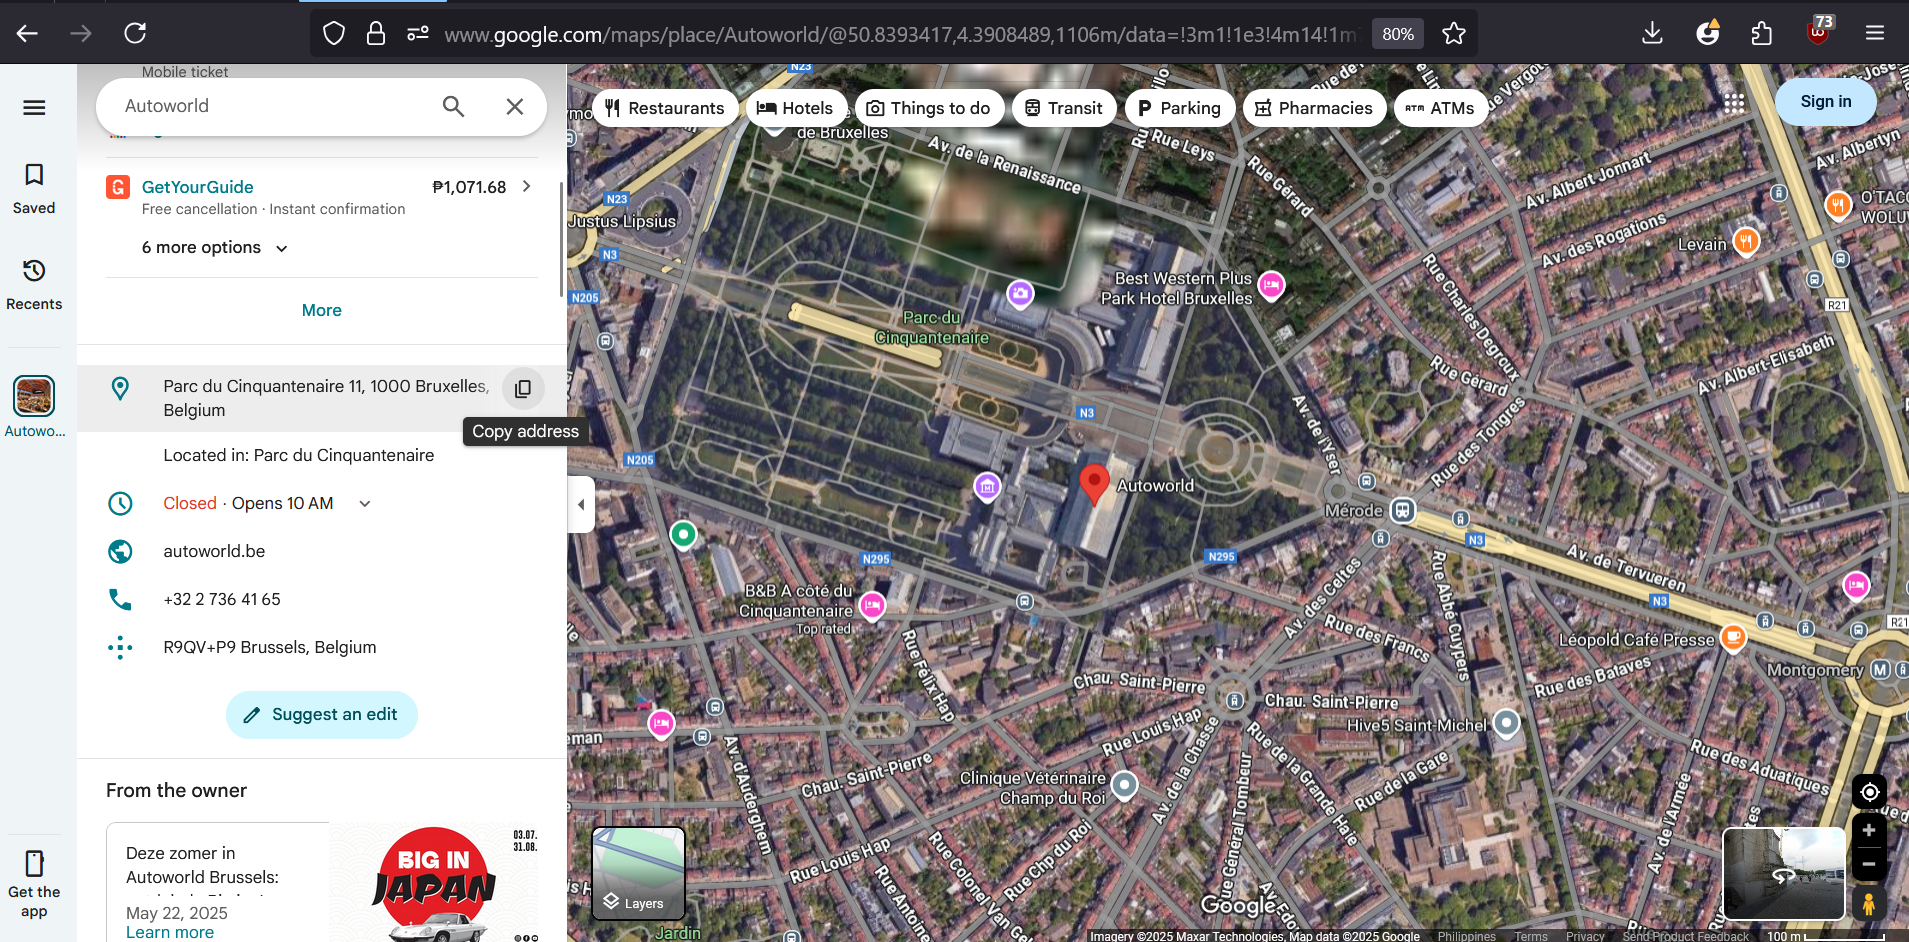This screenshot has height=942, width=1909.
Task: Expand opening hours dropdown chevron
Action: coord(365,504)
